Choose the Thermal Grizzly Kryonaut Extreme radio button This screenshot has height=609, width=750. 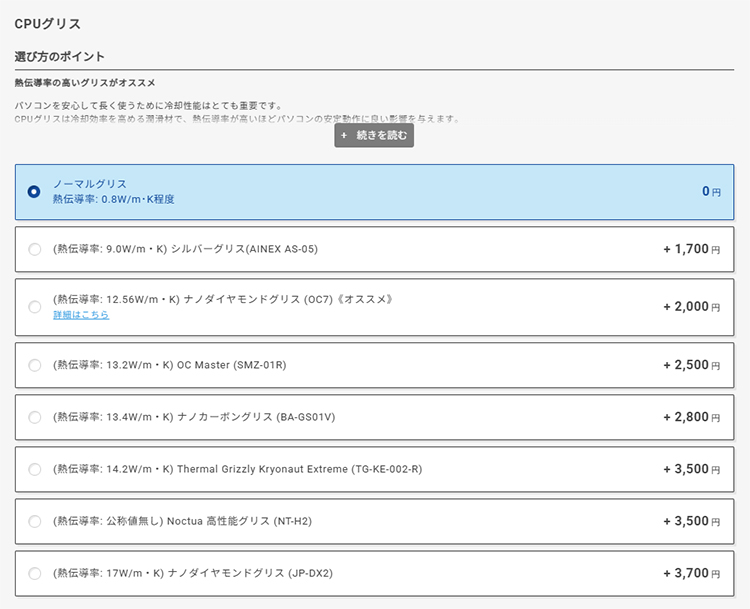tap(35, 469)
